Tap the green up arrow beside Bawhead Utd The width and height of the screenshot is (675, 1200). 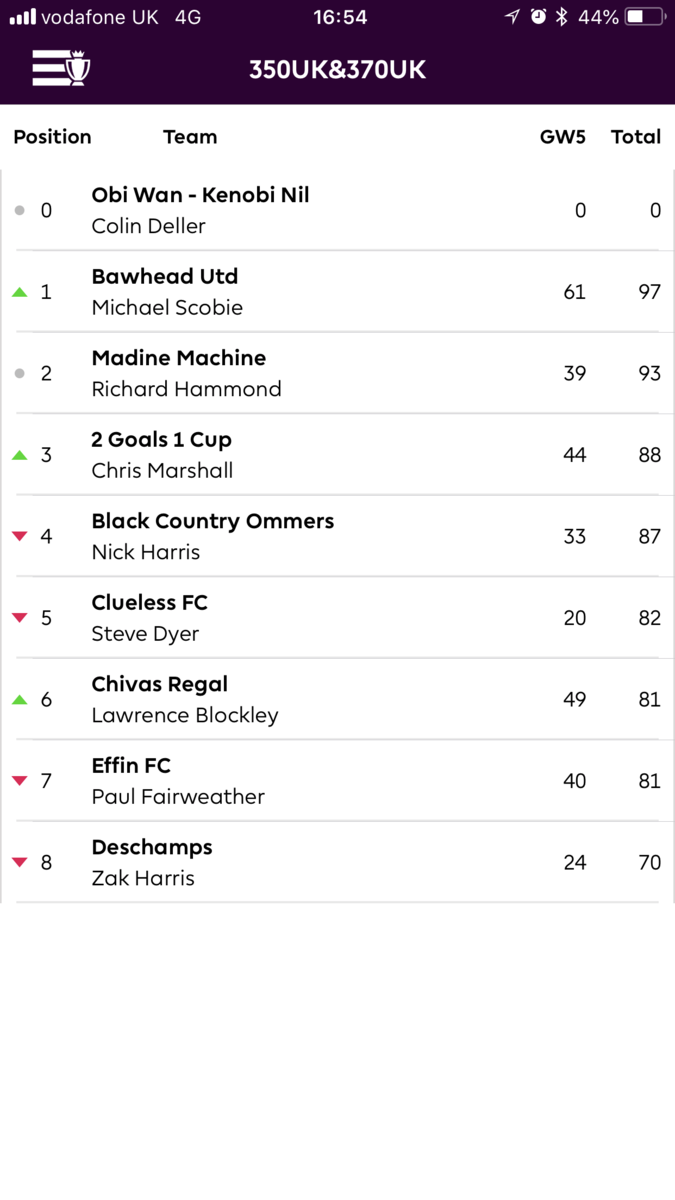click(x=19, y=292)
